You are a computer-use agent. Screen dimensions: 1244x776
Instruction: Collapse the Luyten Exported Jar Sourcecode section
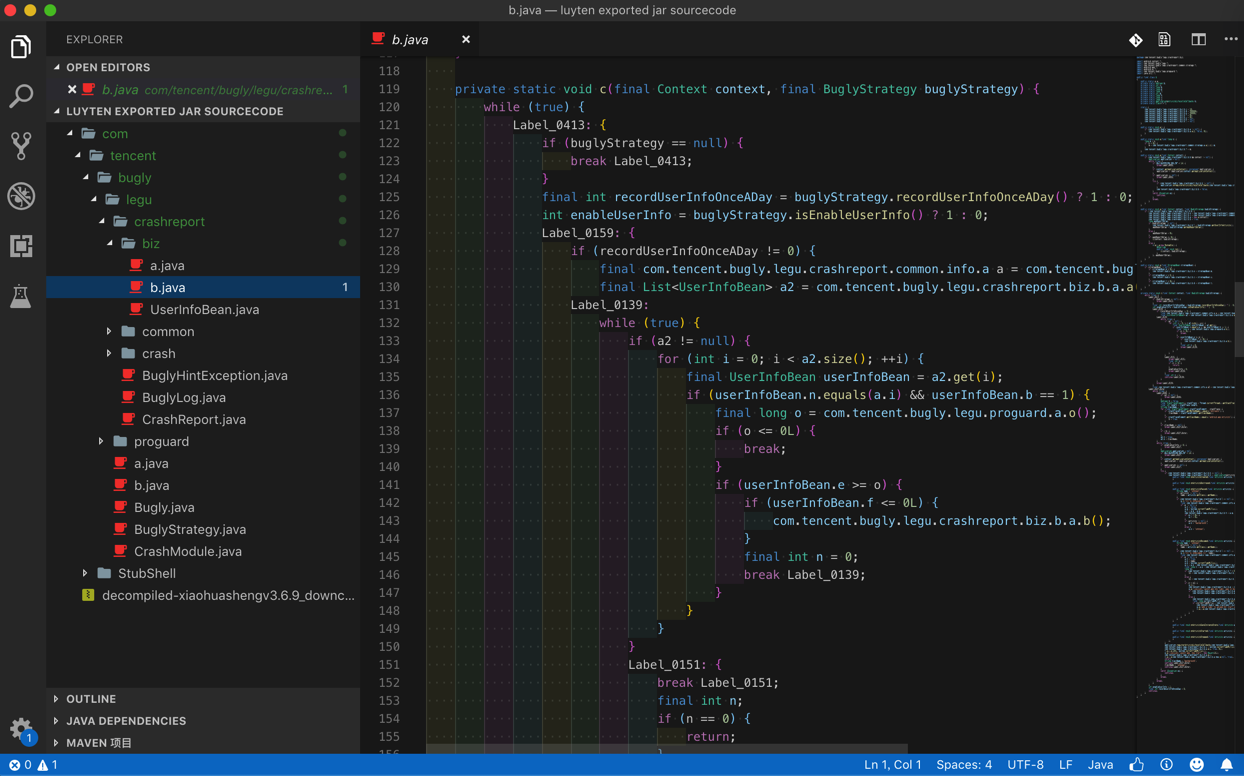[x=57, y=112]
